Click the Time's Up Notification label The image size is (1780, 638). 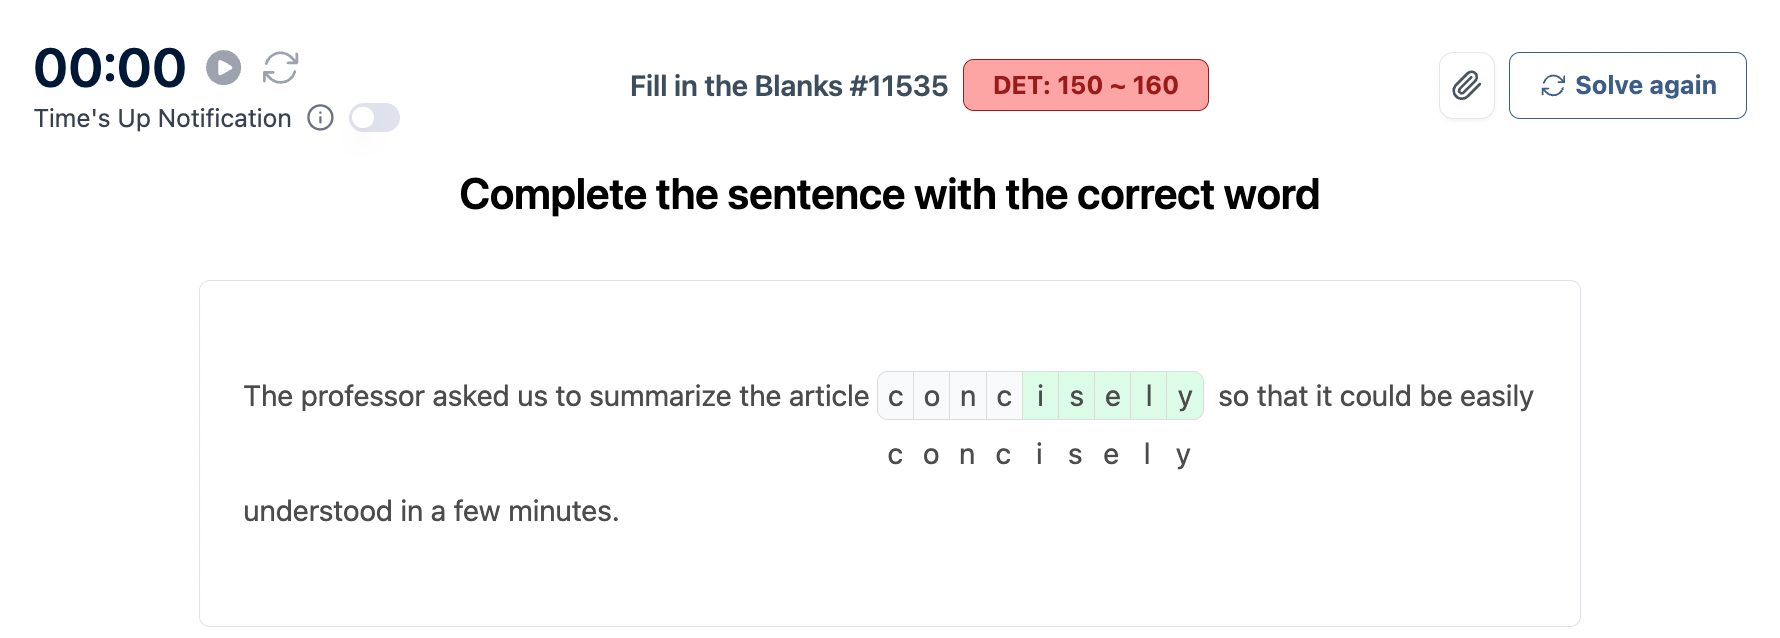pyautogui.click(x=163, y=118)
